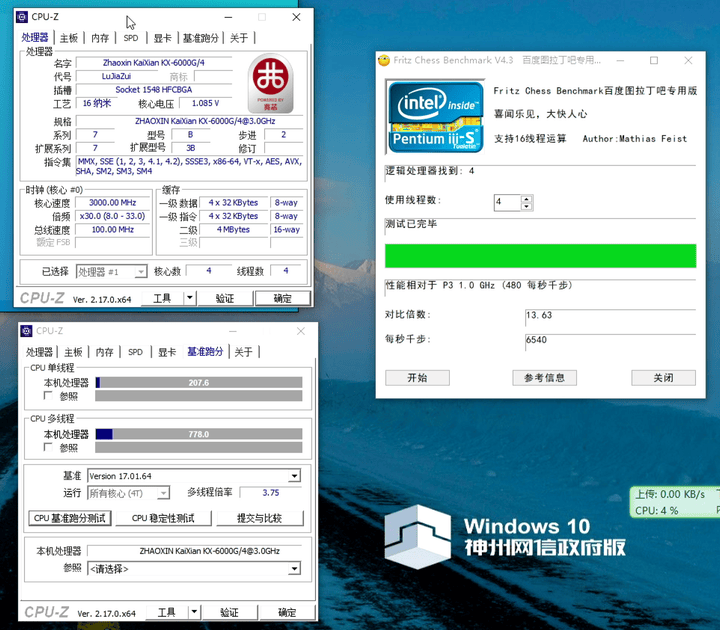Increase thread count with the up arrow
The image size is (720, 630).
click(x=527, y=198)
